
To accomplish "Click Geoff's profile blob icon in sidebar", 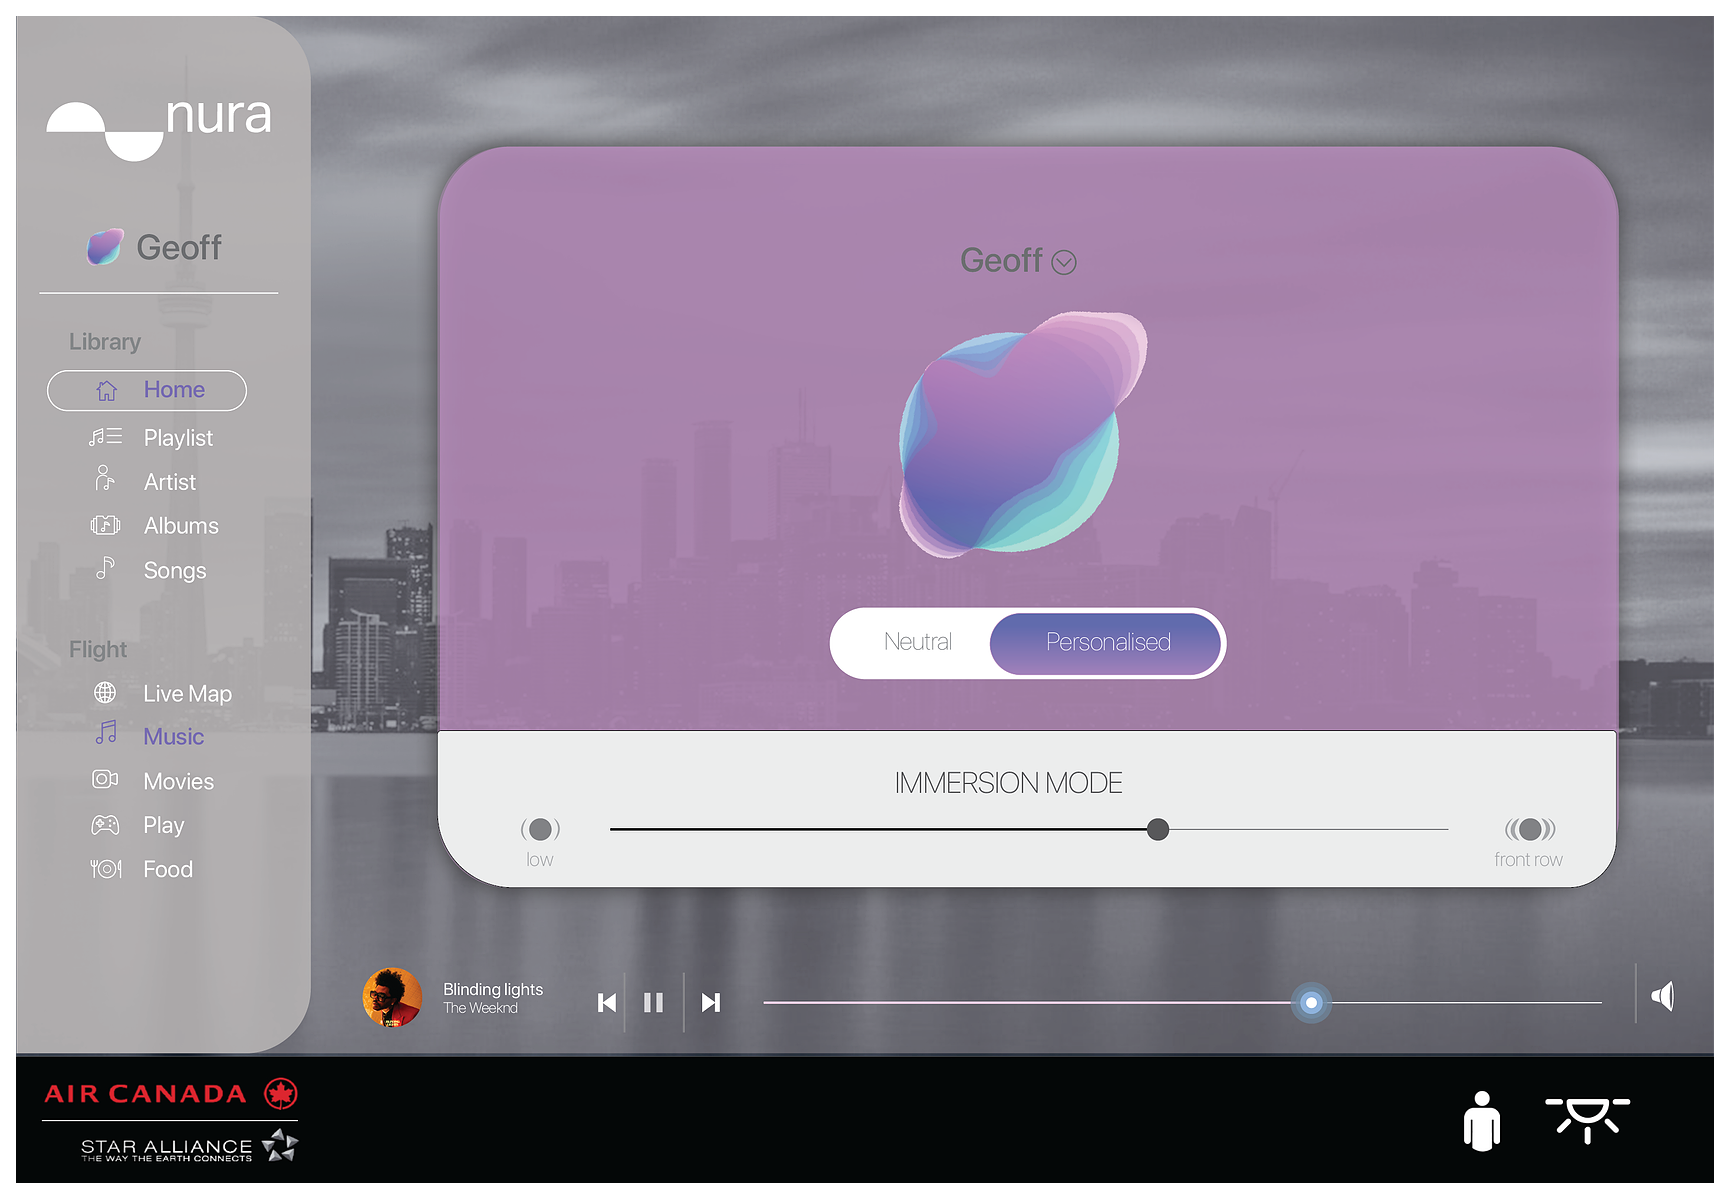I will (x=104, y=247).
